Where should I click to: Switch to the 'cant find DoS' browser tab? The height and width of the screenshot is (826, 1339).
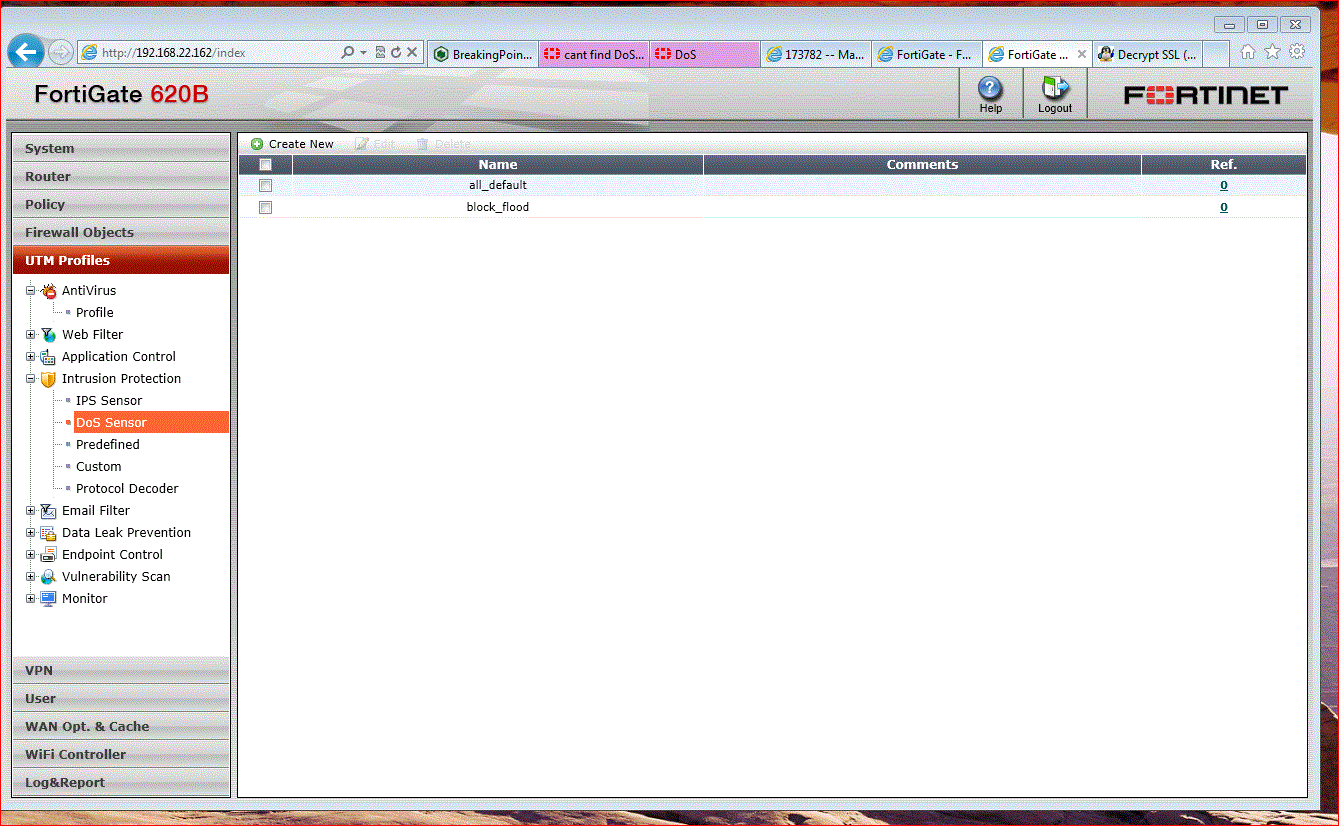[x=594, y=54]
